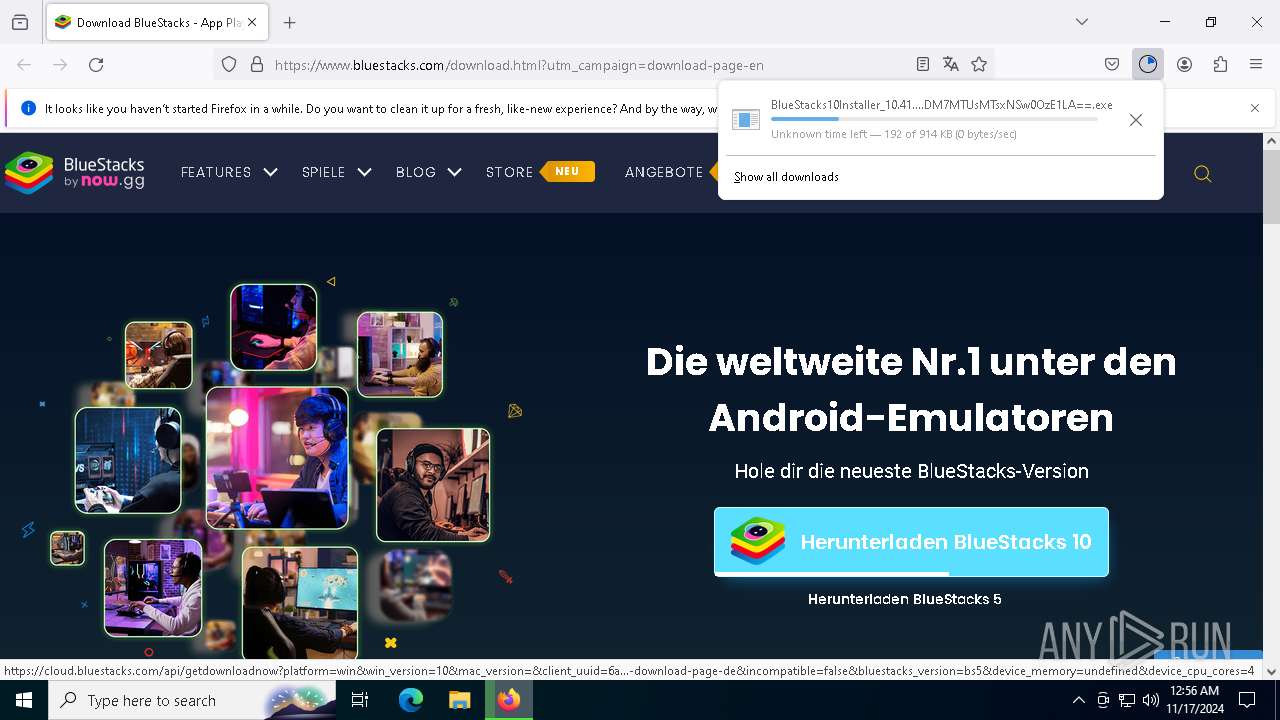This screenshot has width=1280, height=720.
Task: Open the Windows Start menu
Action: (24, 700)
